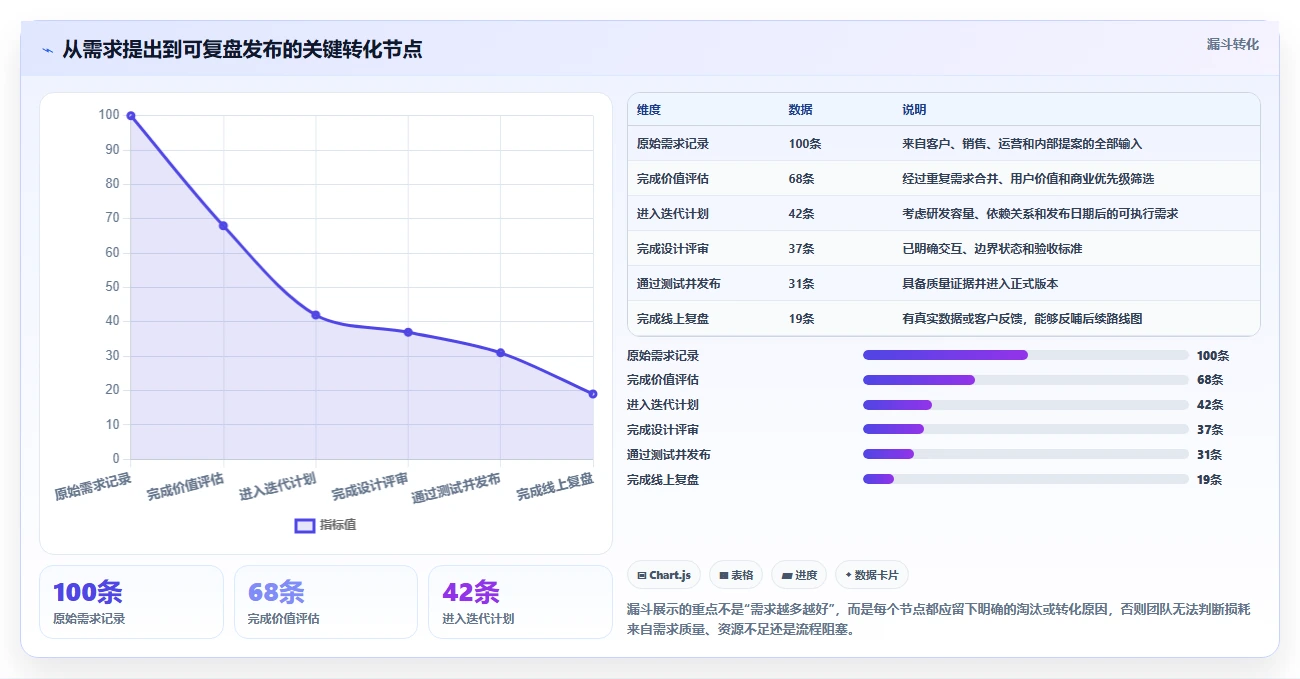Click the 完成线上复盘 progress bar
The image size is (1300, 679).
(x=1026, y=480)
